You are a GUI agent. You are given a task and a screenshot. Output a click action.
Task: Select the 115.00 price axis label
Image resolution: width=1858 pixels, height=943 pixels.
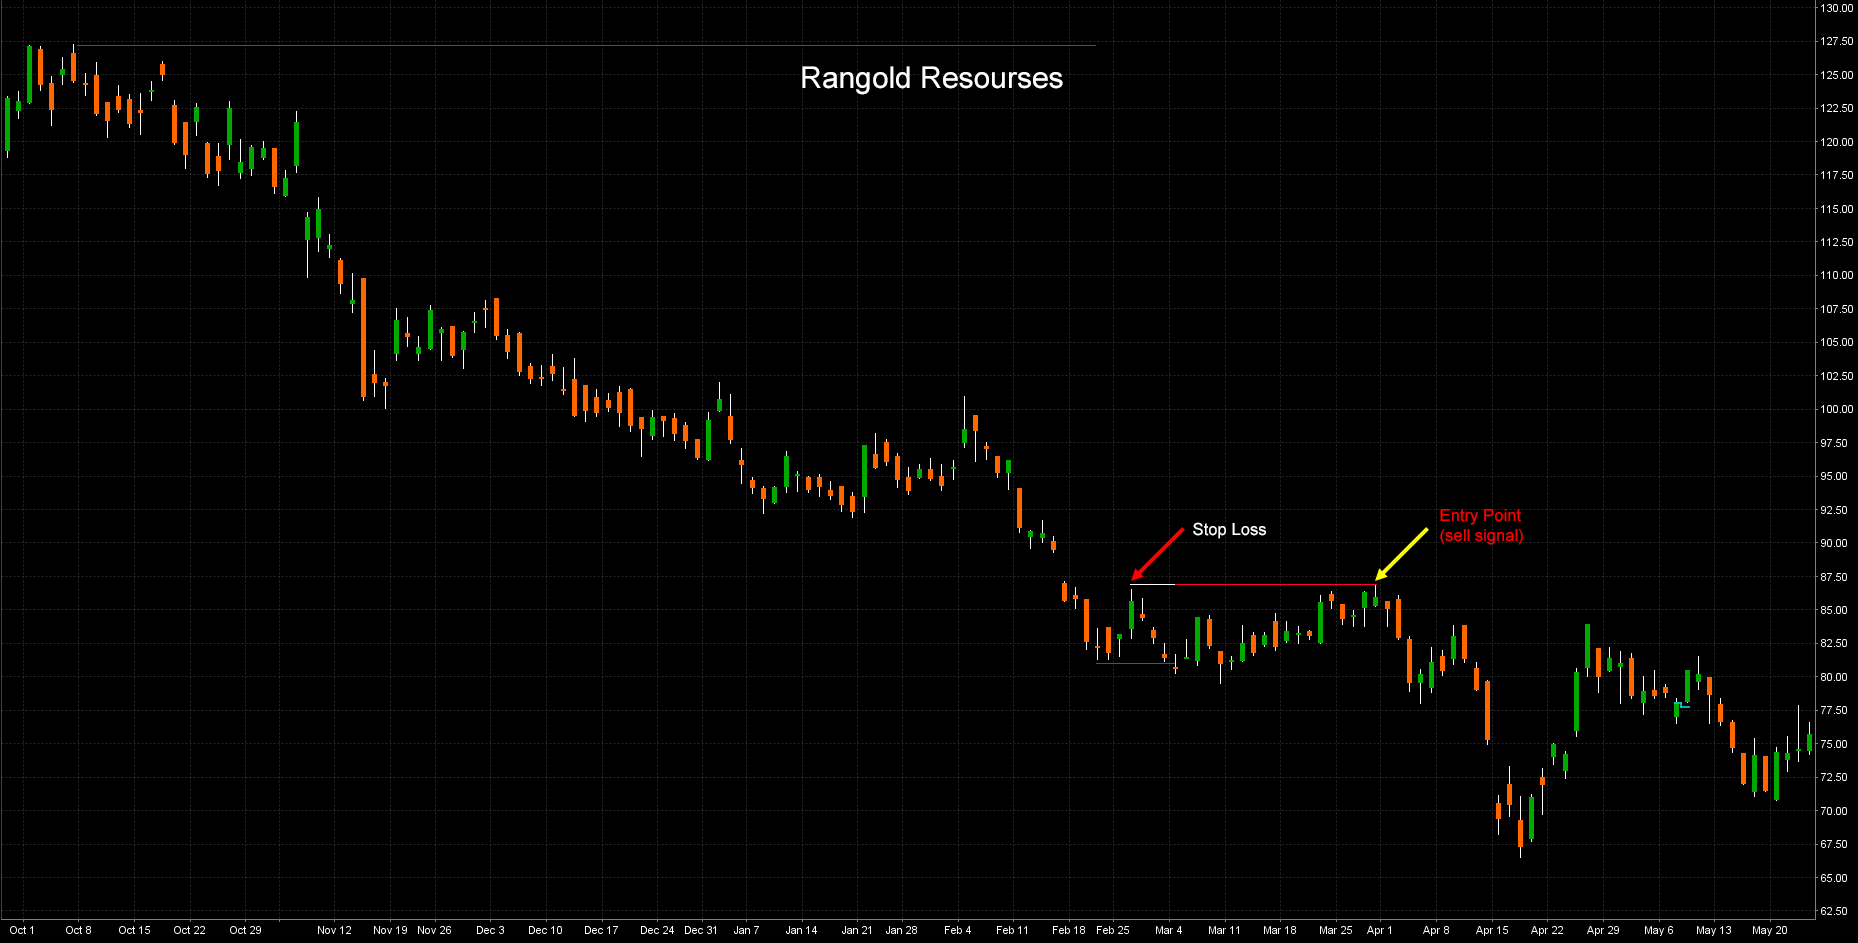tap(1836, 209)
